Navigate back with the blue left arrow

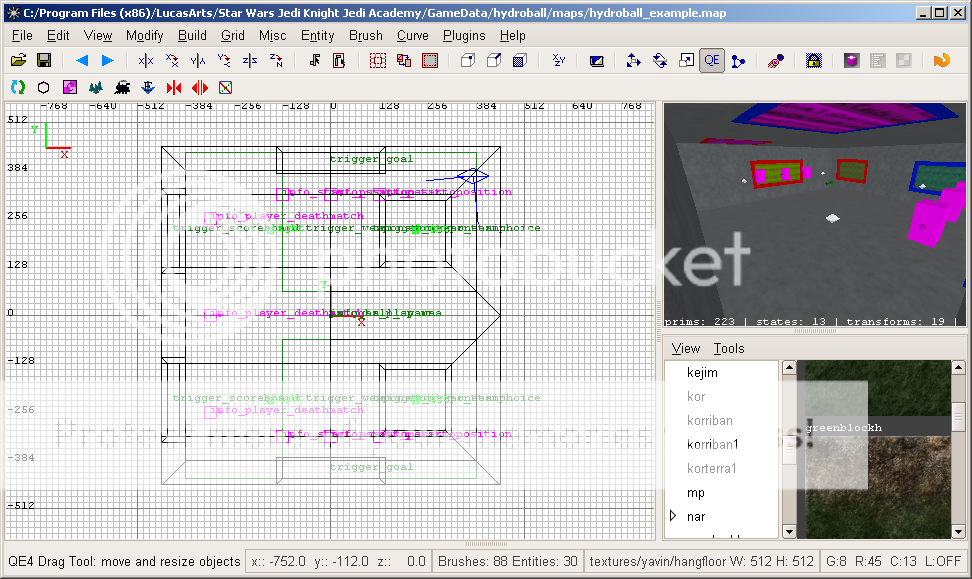[x=83, y=60]
